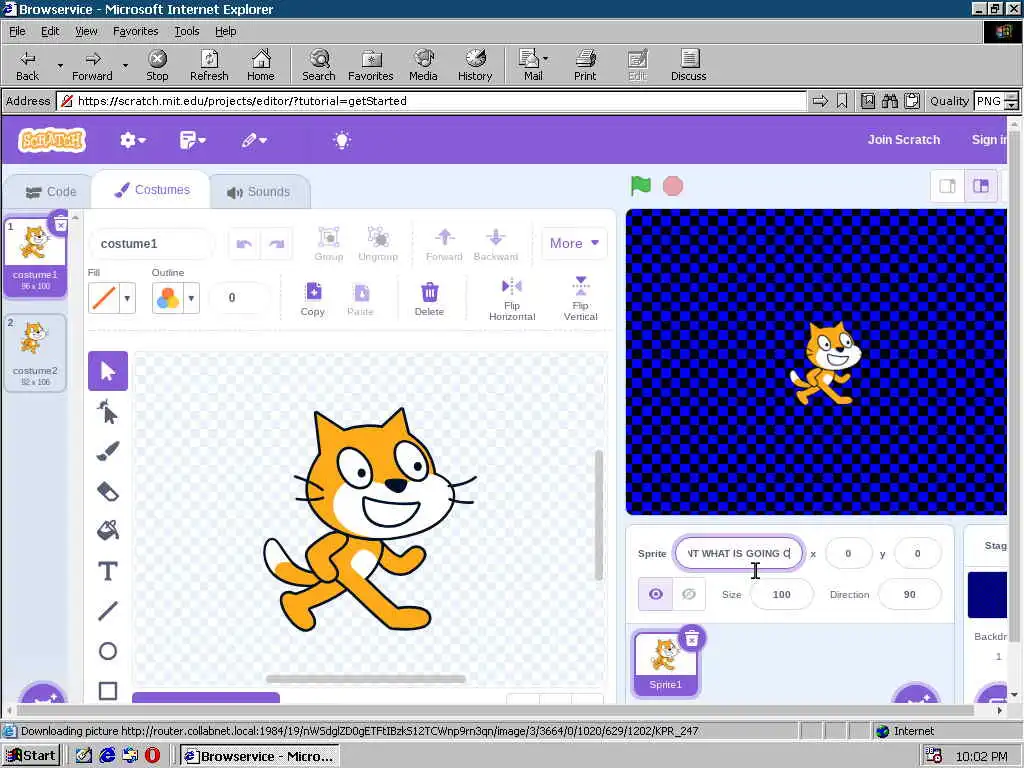Expand the More dropdown
Screen dimensions: 1024x768
[x=574, y=243]
